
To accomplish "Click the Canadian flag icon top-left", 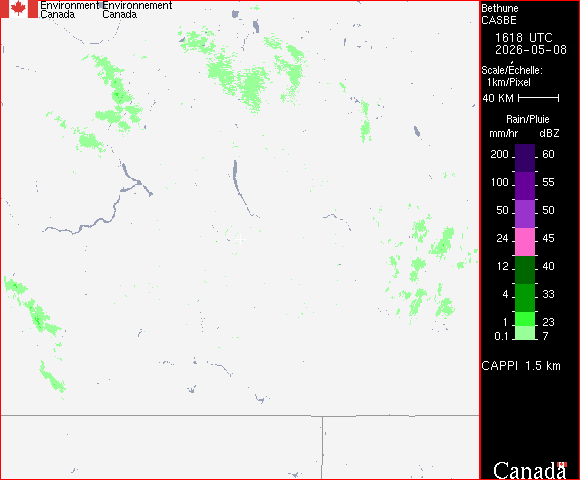I will click(19, 9).
